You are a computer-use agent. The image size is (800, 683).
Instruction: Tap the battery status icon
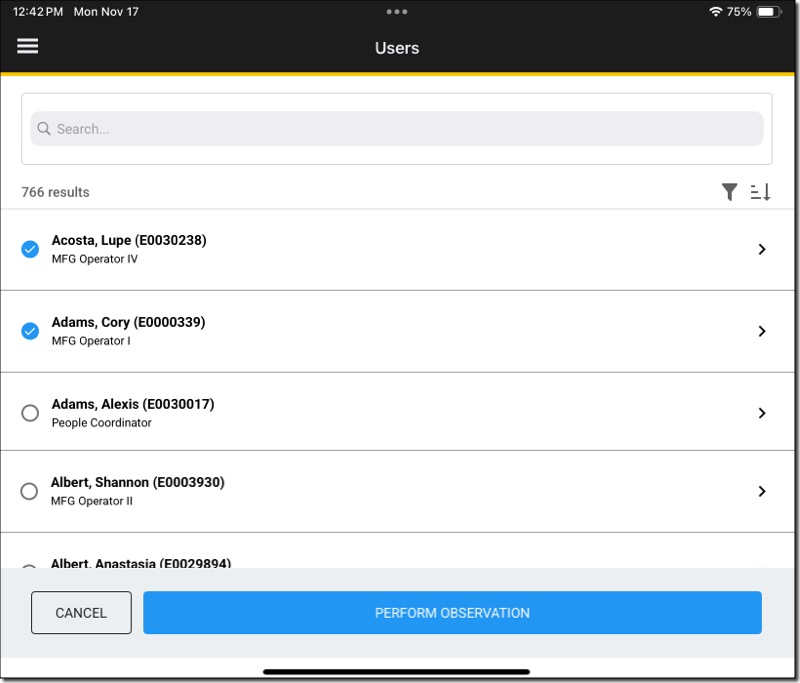(x=768, y=12)
